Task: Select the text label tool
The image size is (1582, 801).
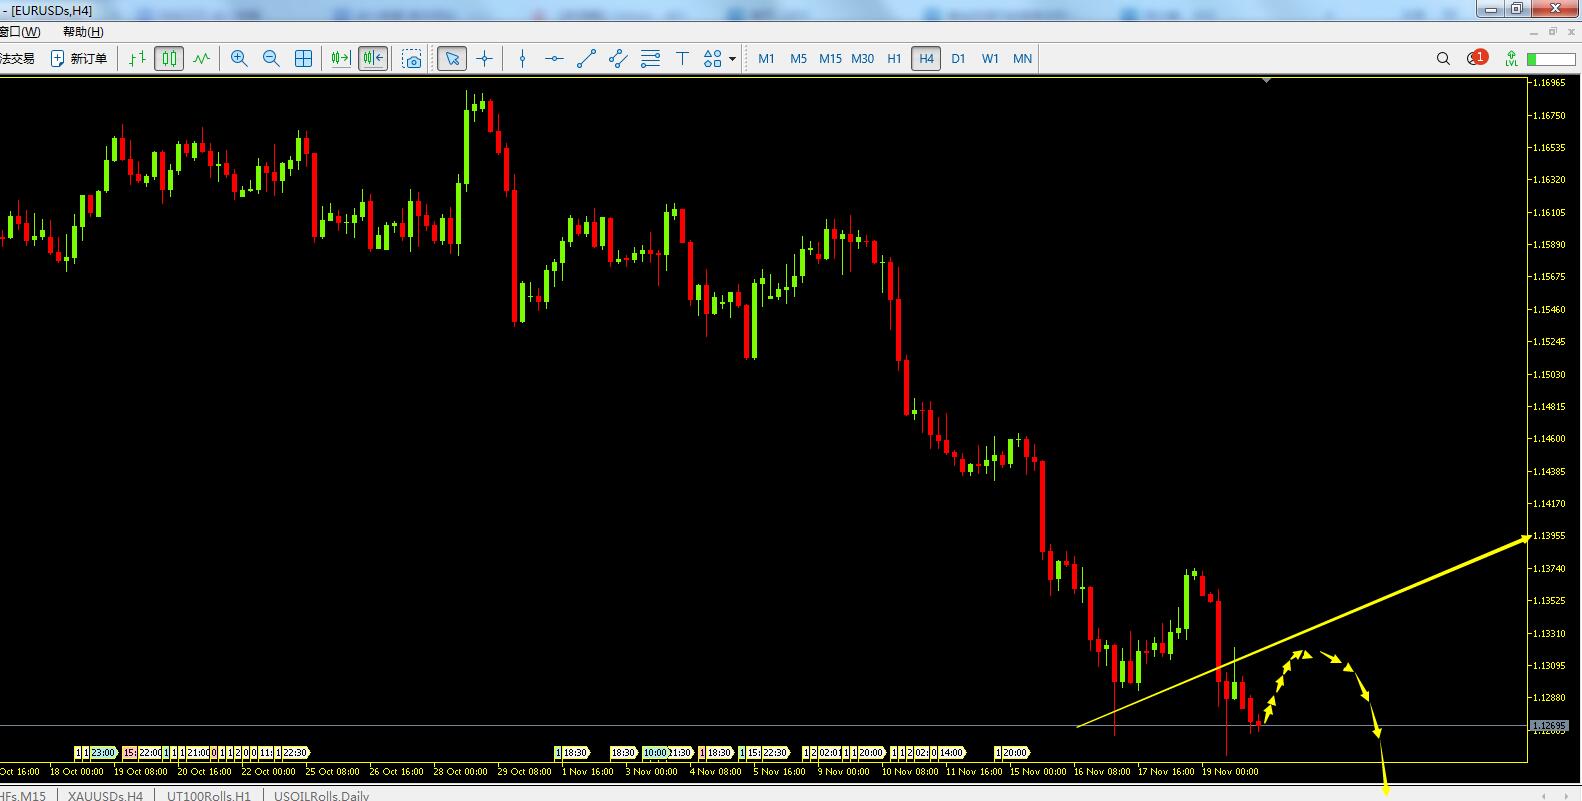Action: [682, 59]
